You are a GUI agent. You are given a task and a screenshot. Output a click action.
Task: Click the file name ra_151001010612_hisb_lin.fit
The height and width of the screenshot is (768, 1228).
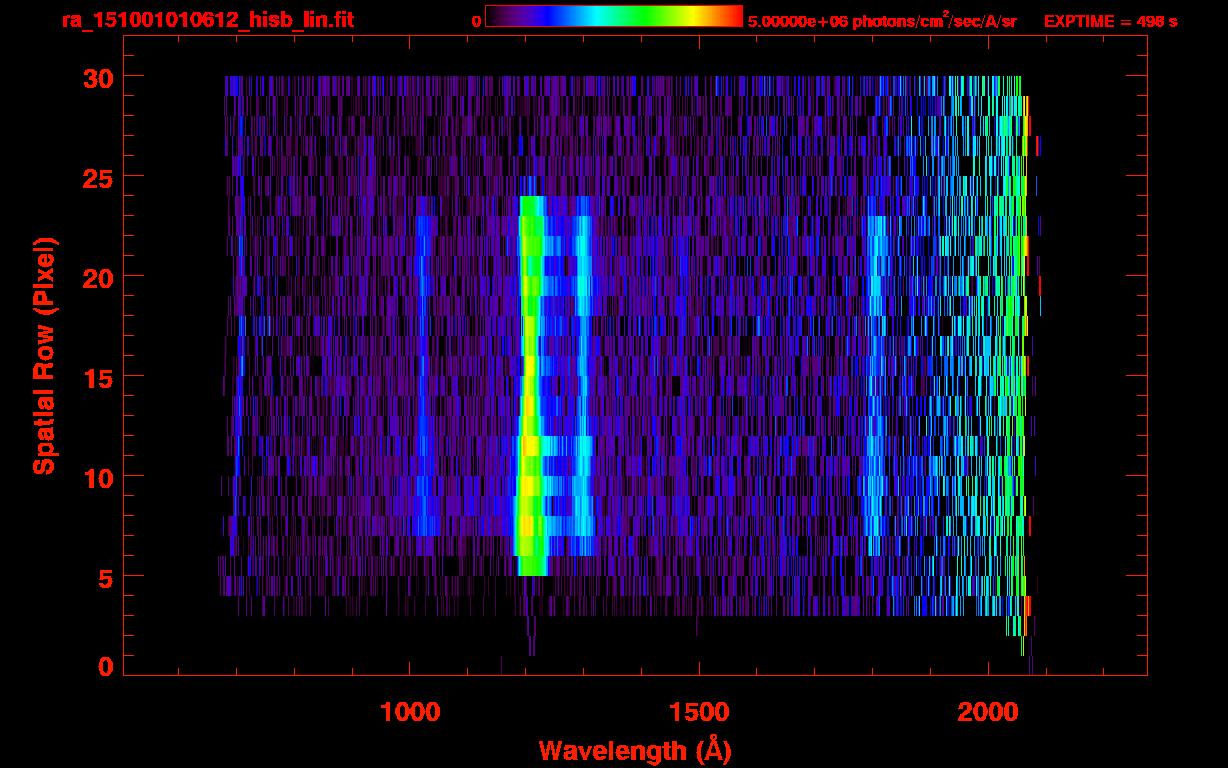pos(207,20)
